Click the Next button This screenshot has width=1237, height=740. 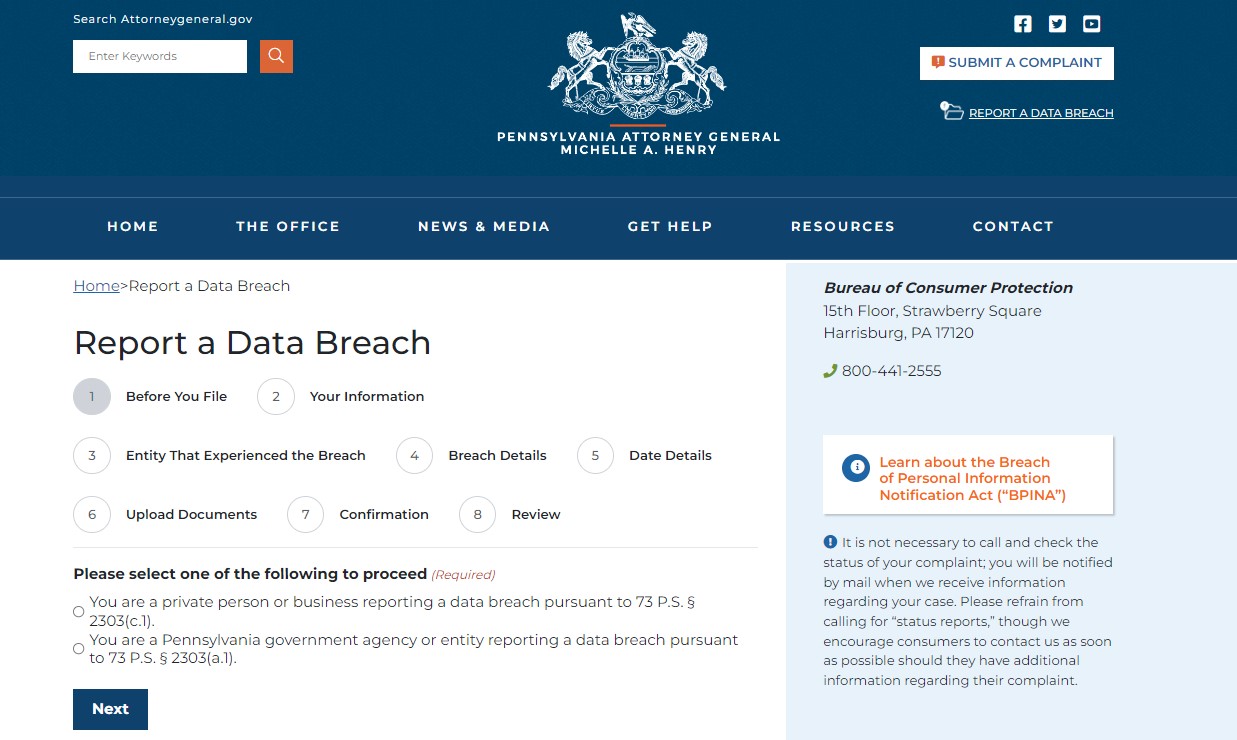[110, 708]
